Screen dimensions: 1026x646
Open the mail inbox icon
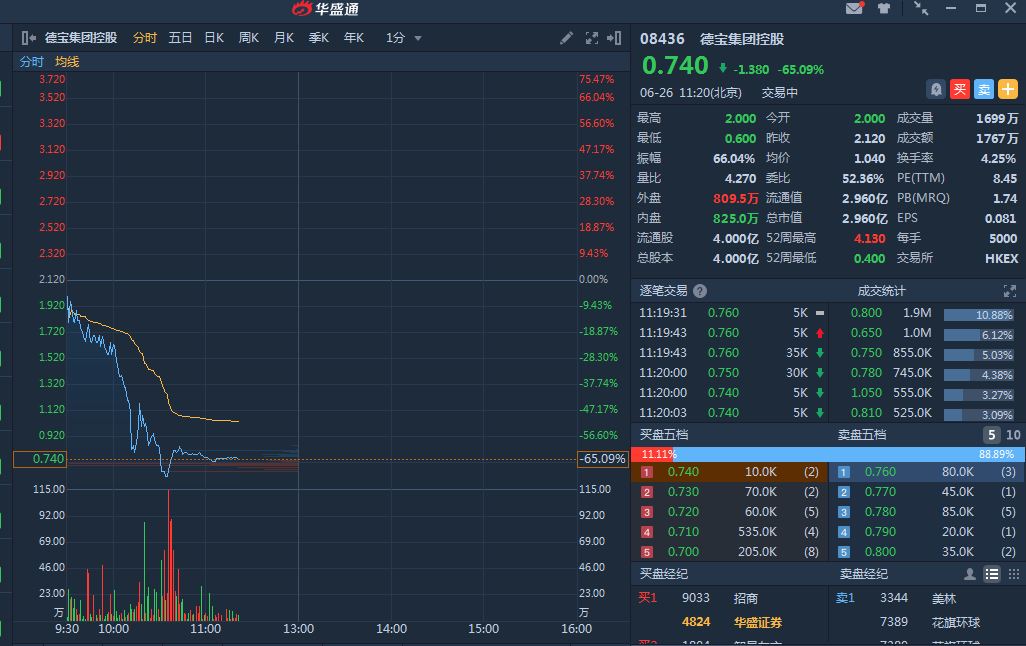854,9
